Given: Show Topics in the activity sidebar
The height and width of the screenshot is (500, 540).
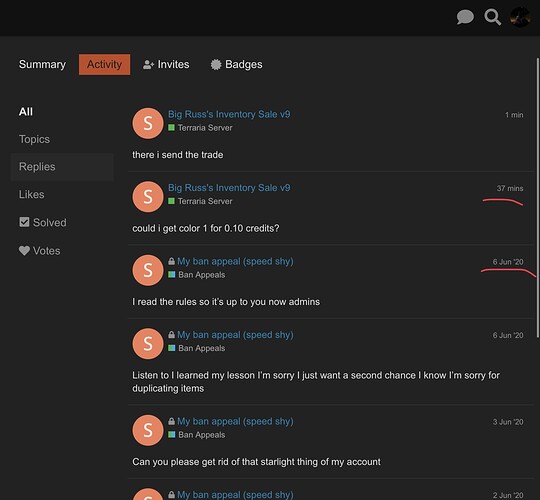Looking at the screenshot, I should pos(34,139).
